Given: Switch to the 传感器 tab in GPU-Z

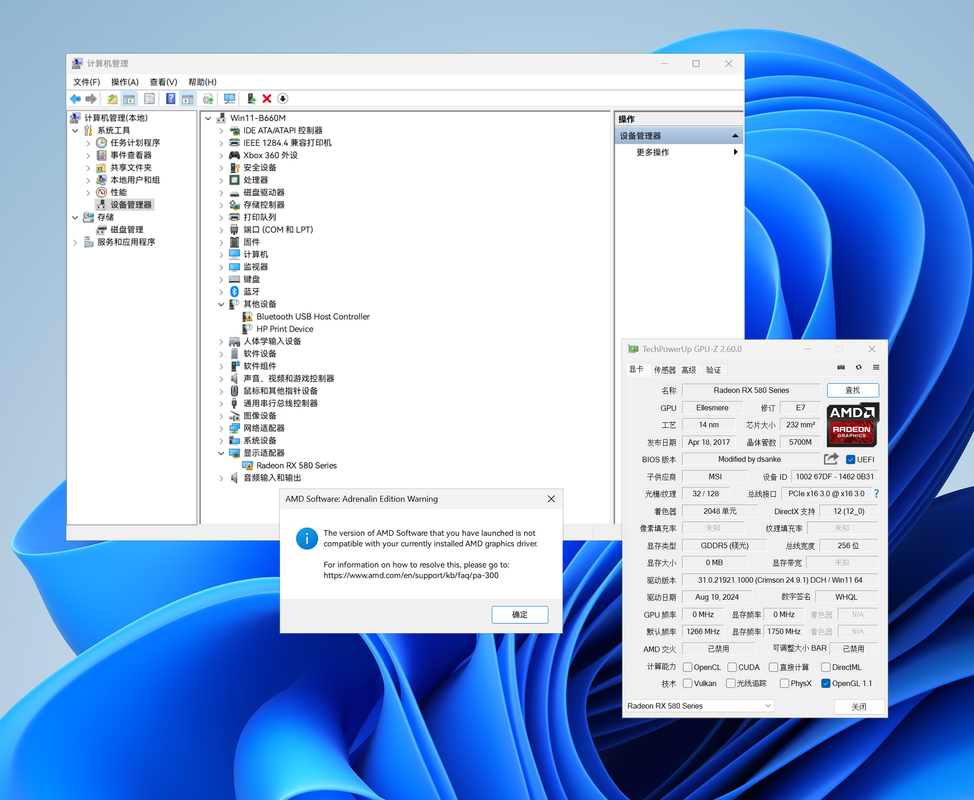Looking at the screenshot, I should click(x=664, y=370).
